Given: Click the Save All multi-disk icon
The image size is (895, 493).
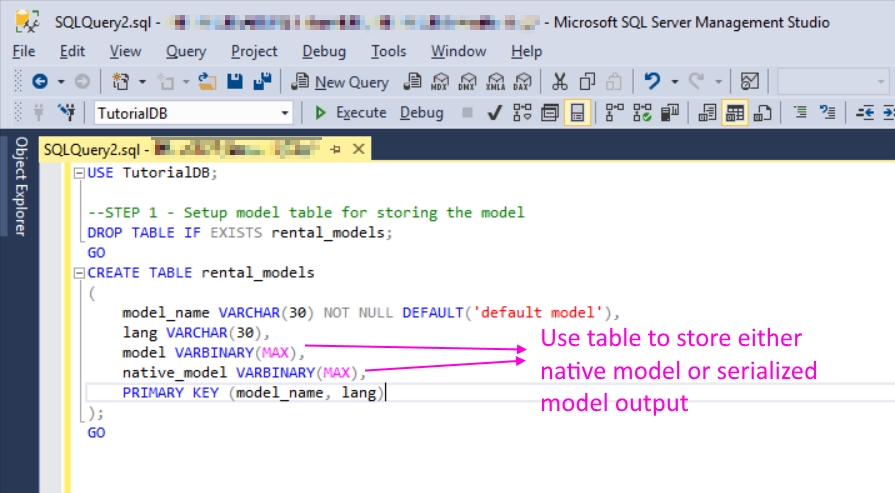Looking at the screenshot, I should click(262, 82).
